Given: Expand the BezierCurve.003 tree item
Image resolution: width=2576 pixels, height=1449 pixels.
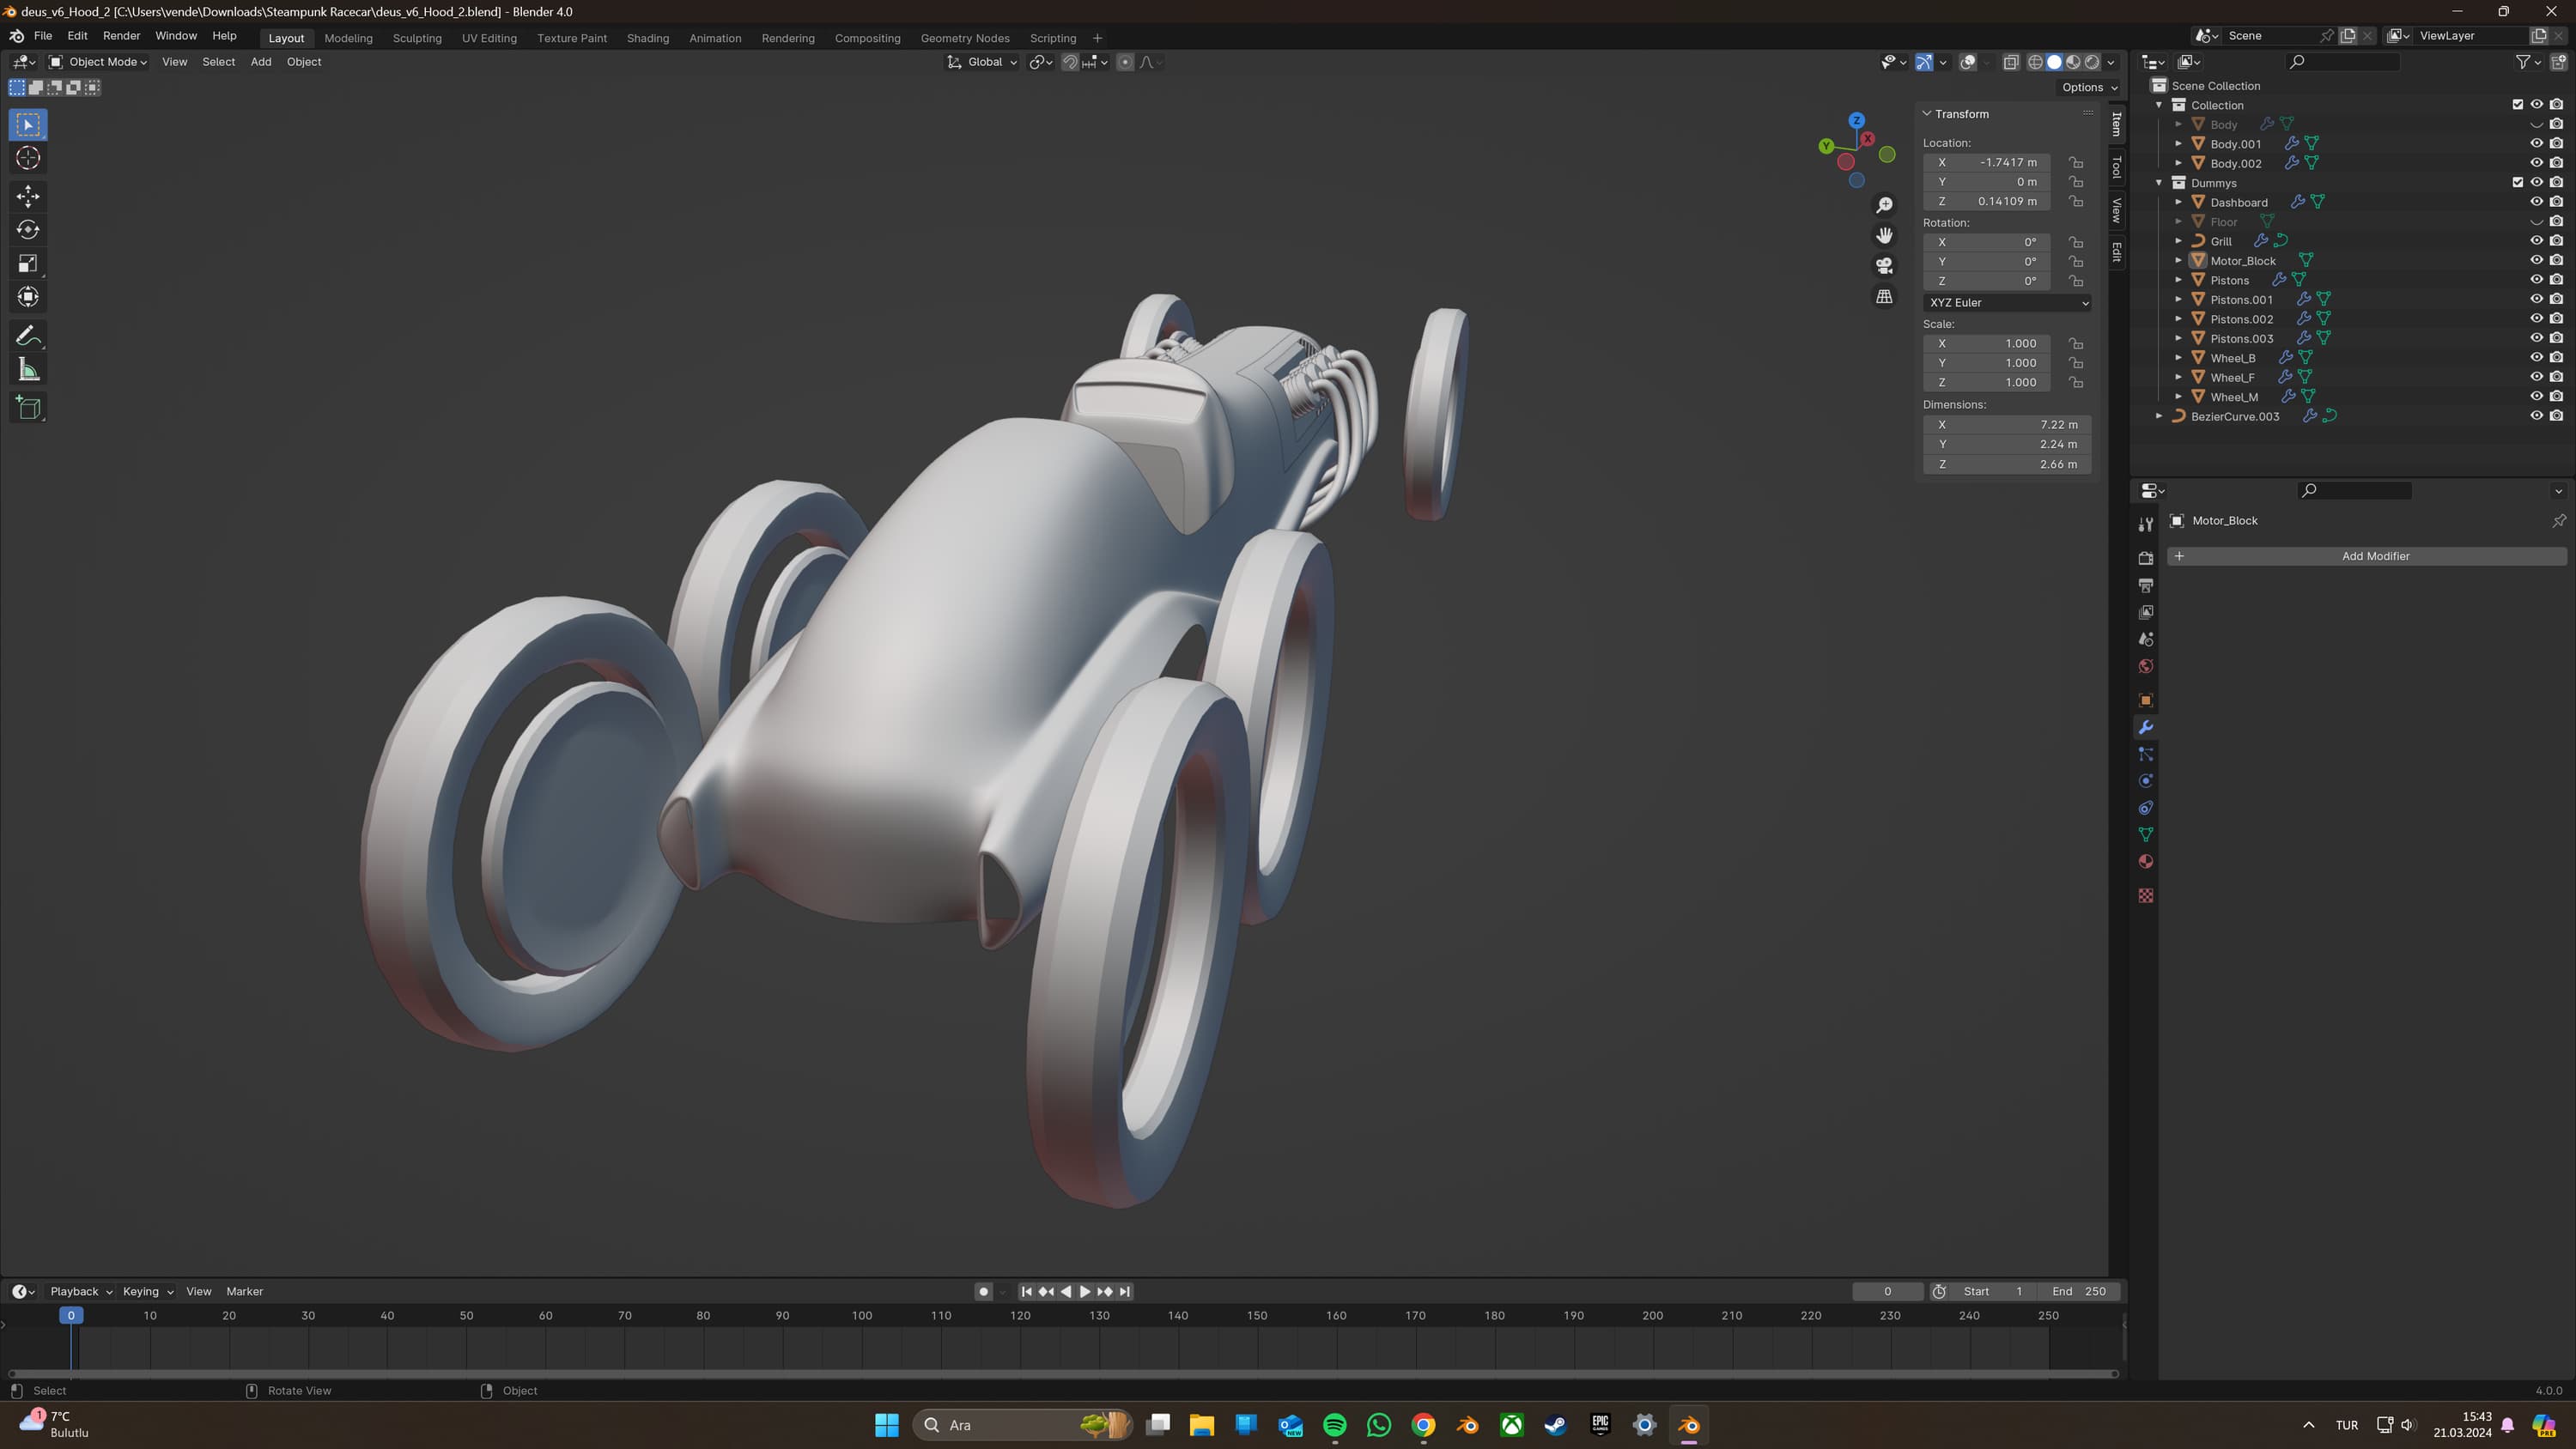Looking at the screenshot, I should [x=2159, y=416].
